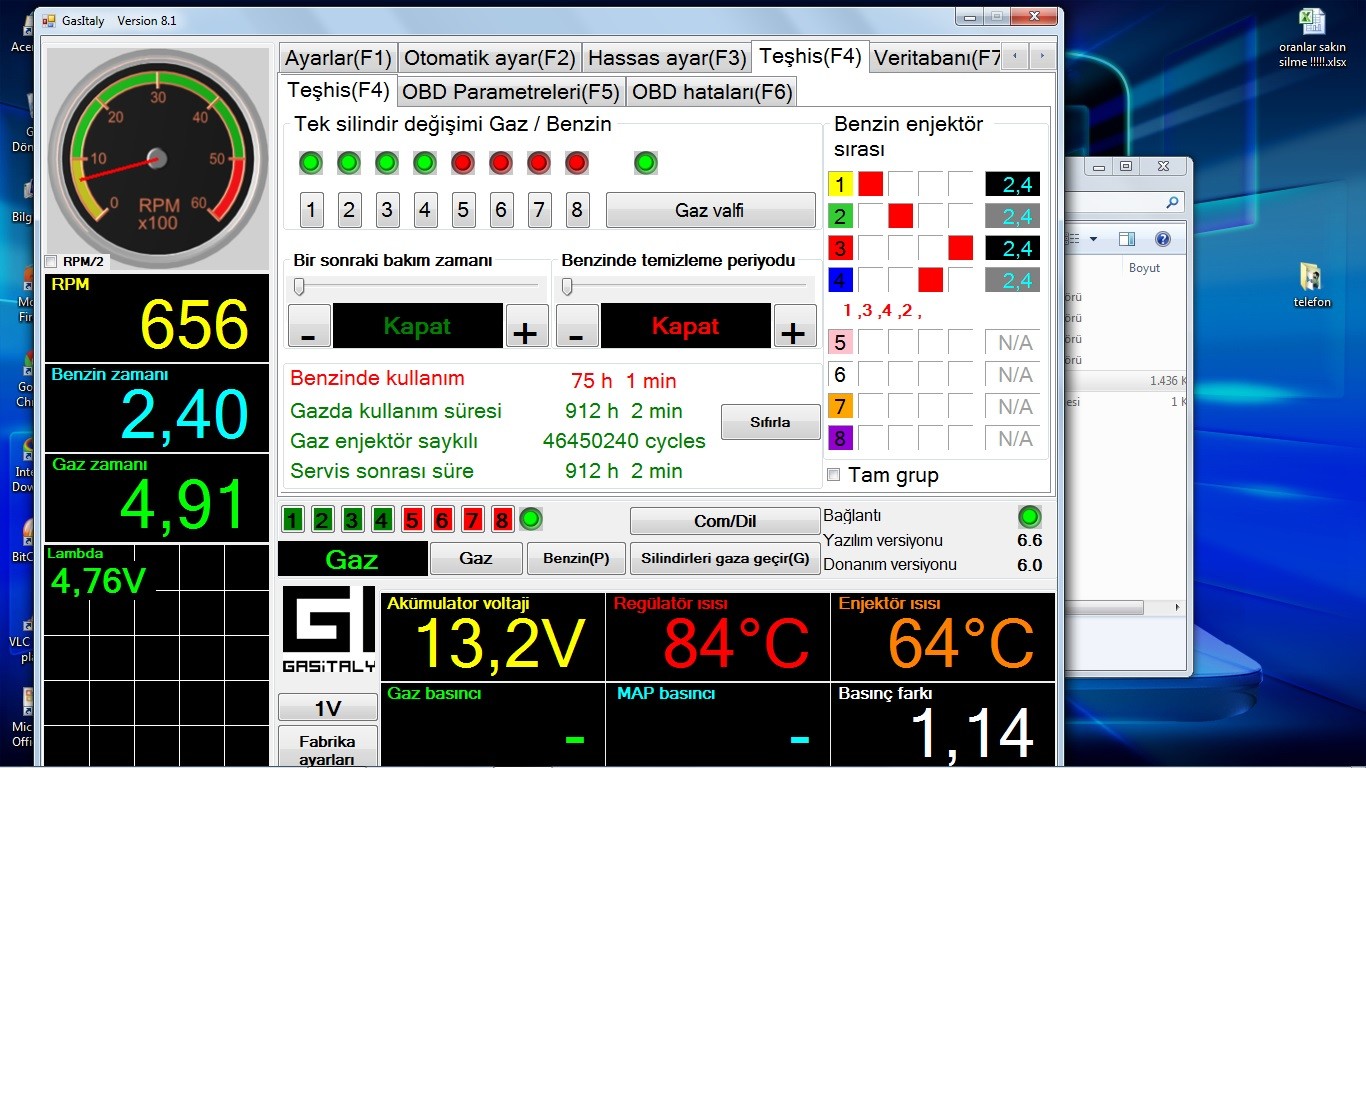Viewport: 1366px width, 1109px height.
Task: Toggle green cylinder 1 box in bottom row
Action: point(292,519)
